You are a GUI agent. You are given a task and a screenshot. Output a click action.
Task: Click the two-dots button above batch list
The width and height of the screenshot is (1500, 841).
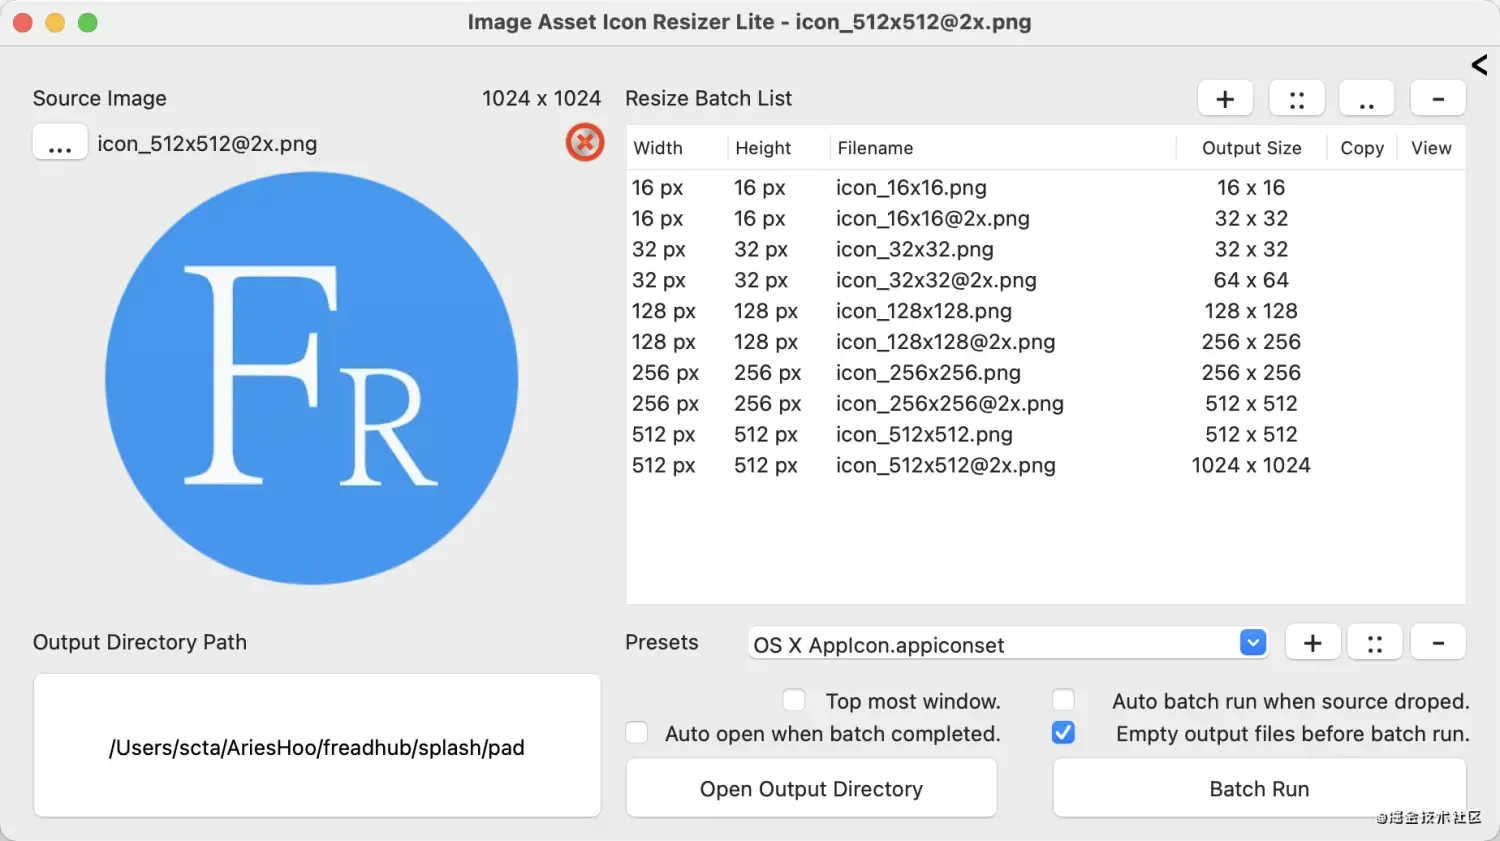click(1366, 99)
